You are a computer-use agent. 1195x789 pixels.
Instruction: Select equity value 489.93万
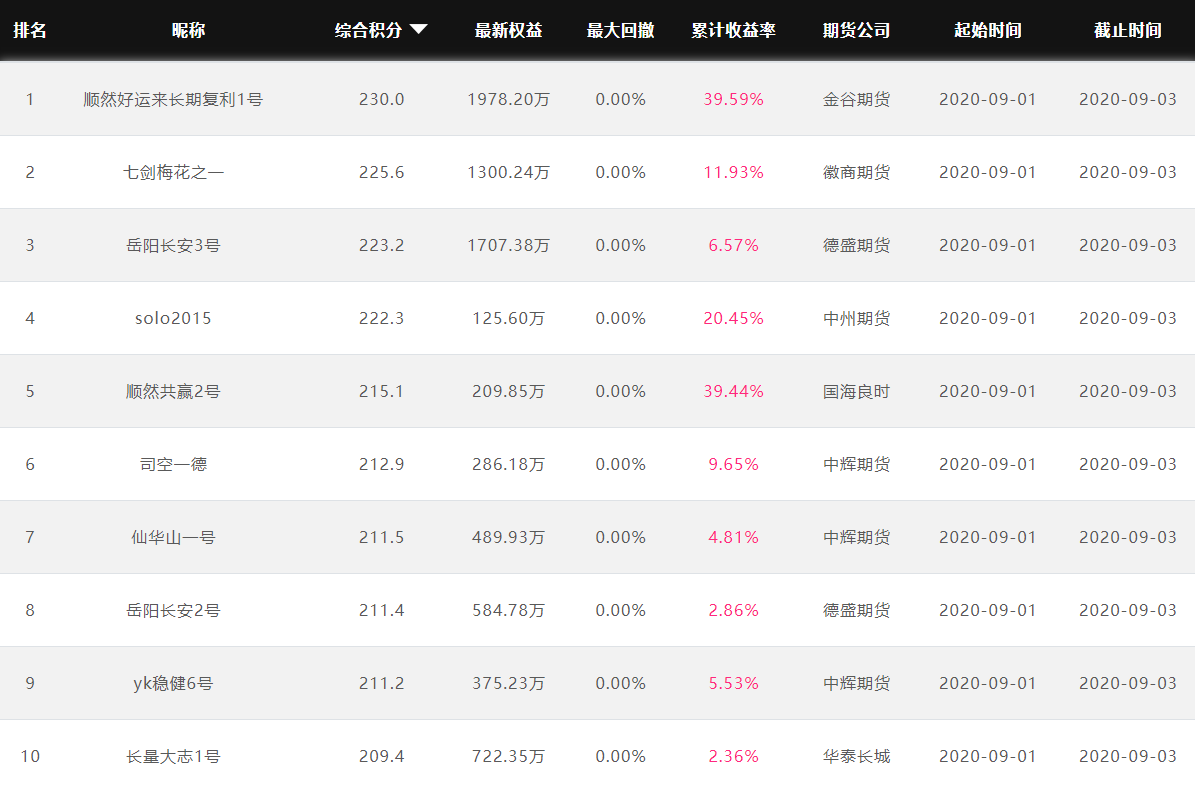tap(508, 537)
